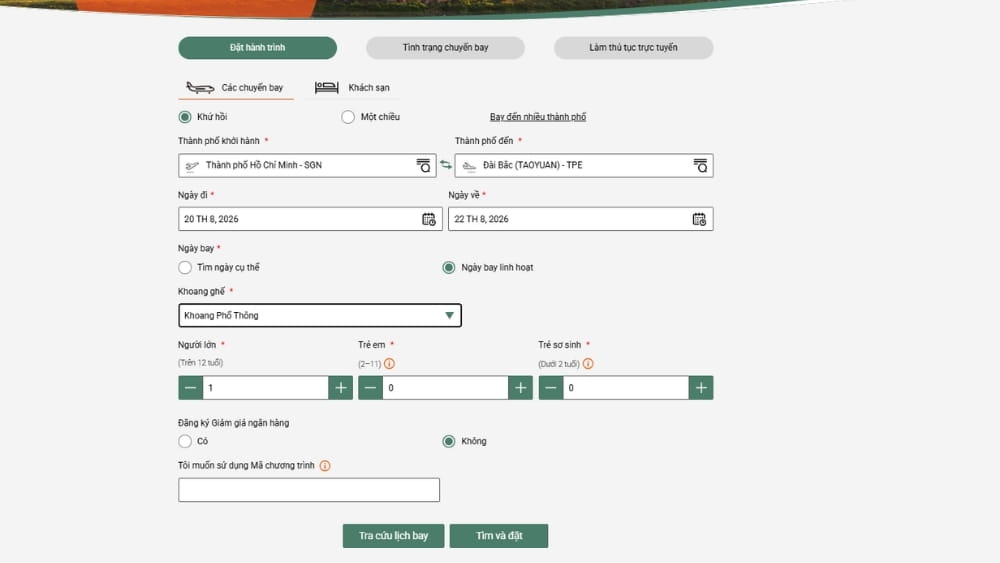Open Các chuyến bay flights tab
Image resolution: width=1000 pixels, height=563 pixels.
236,87
